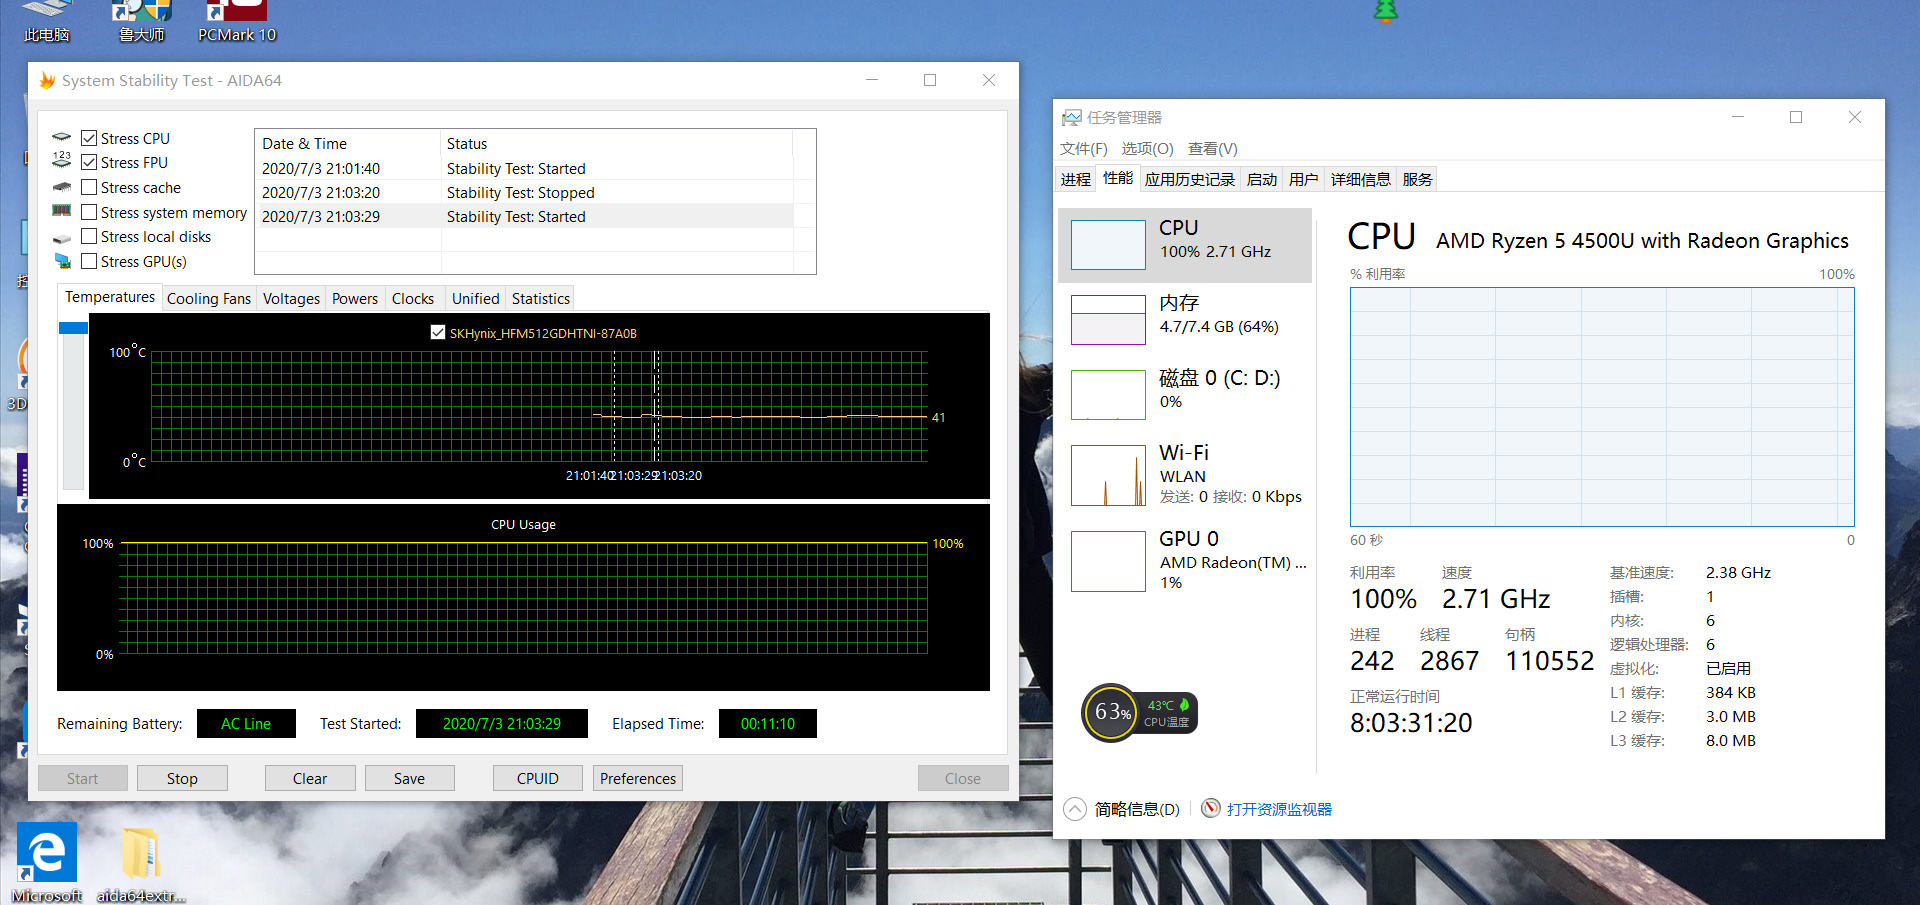Click the Status column header
Screen dimensions: 1920x905
[x=617, y=143]
